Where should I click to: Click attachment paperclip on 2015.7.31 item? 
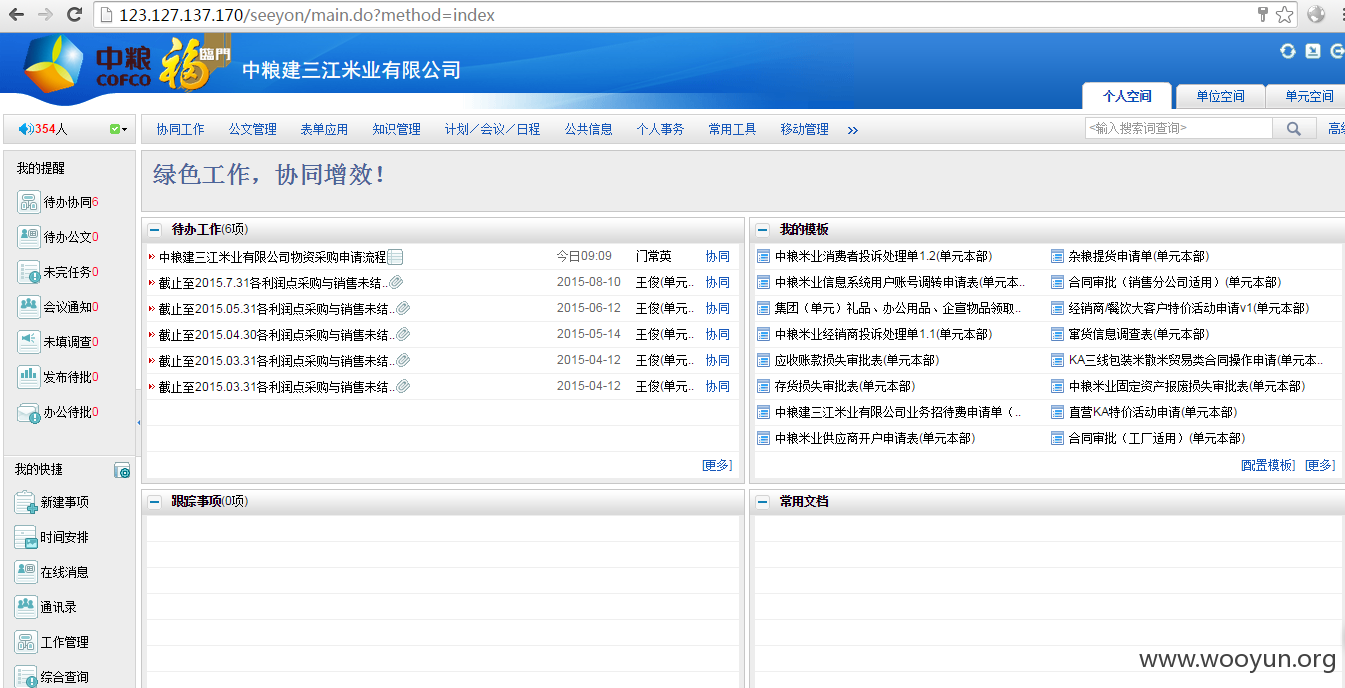396,282
